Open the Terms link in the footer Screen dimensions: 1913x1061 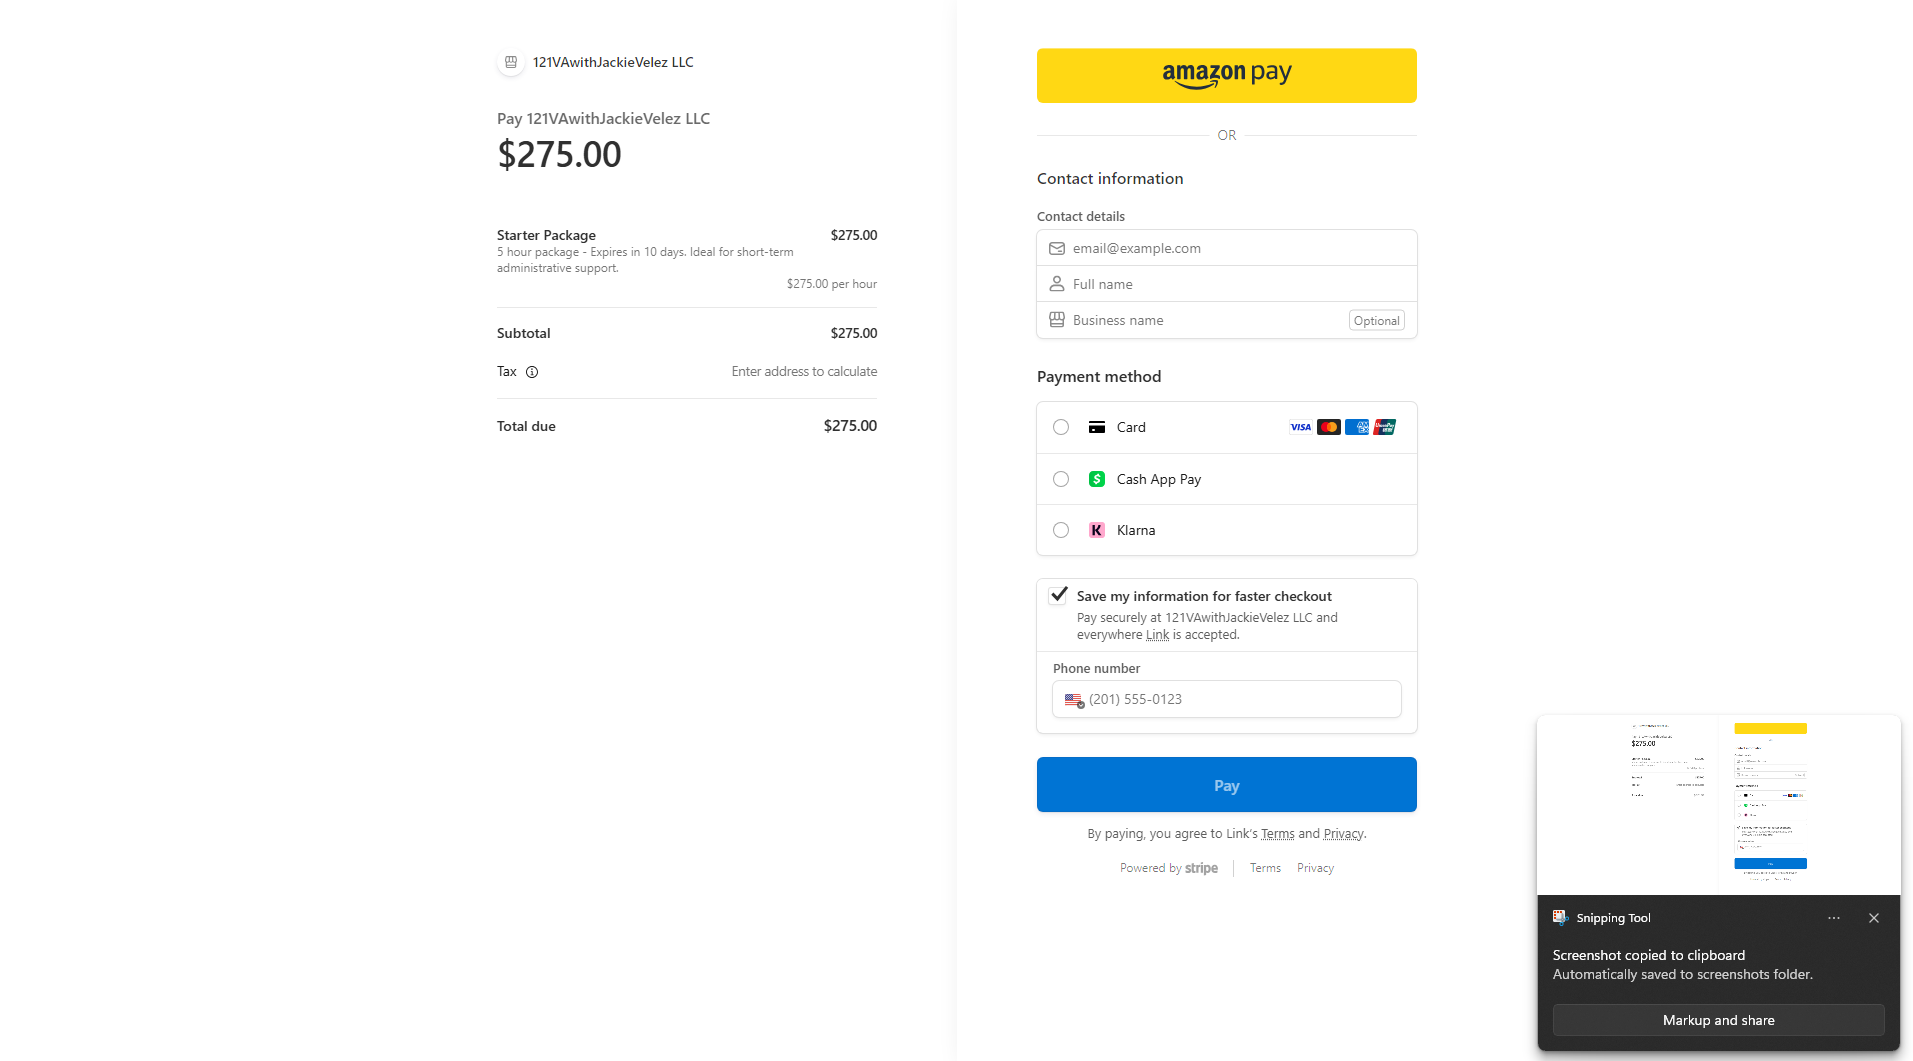tap(1264, 868)
